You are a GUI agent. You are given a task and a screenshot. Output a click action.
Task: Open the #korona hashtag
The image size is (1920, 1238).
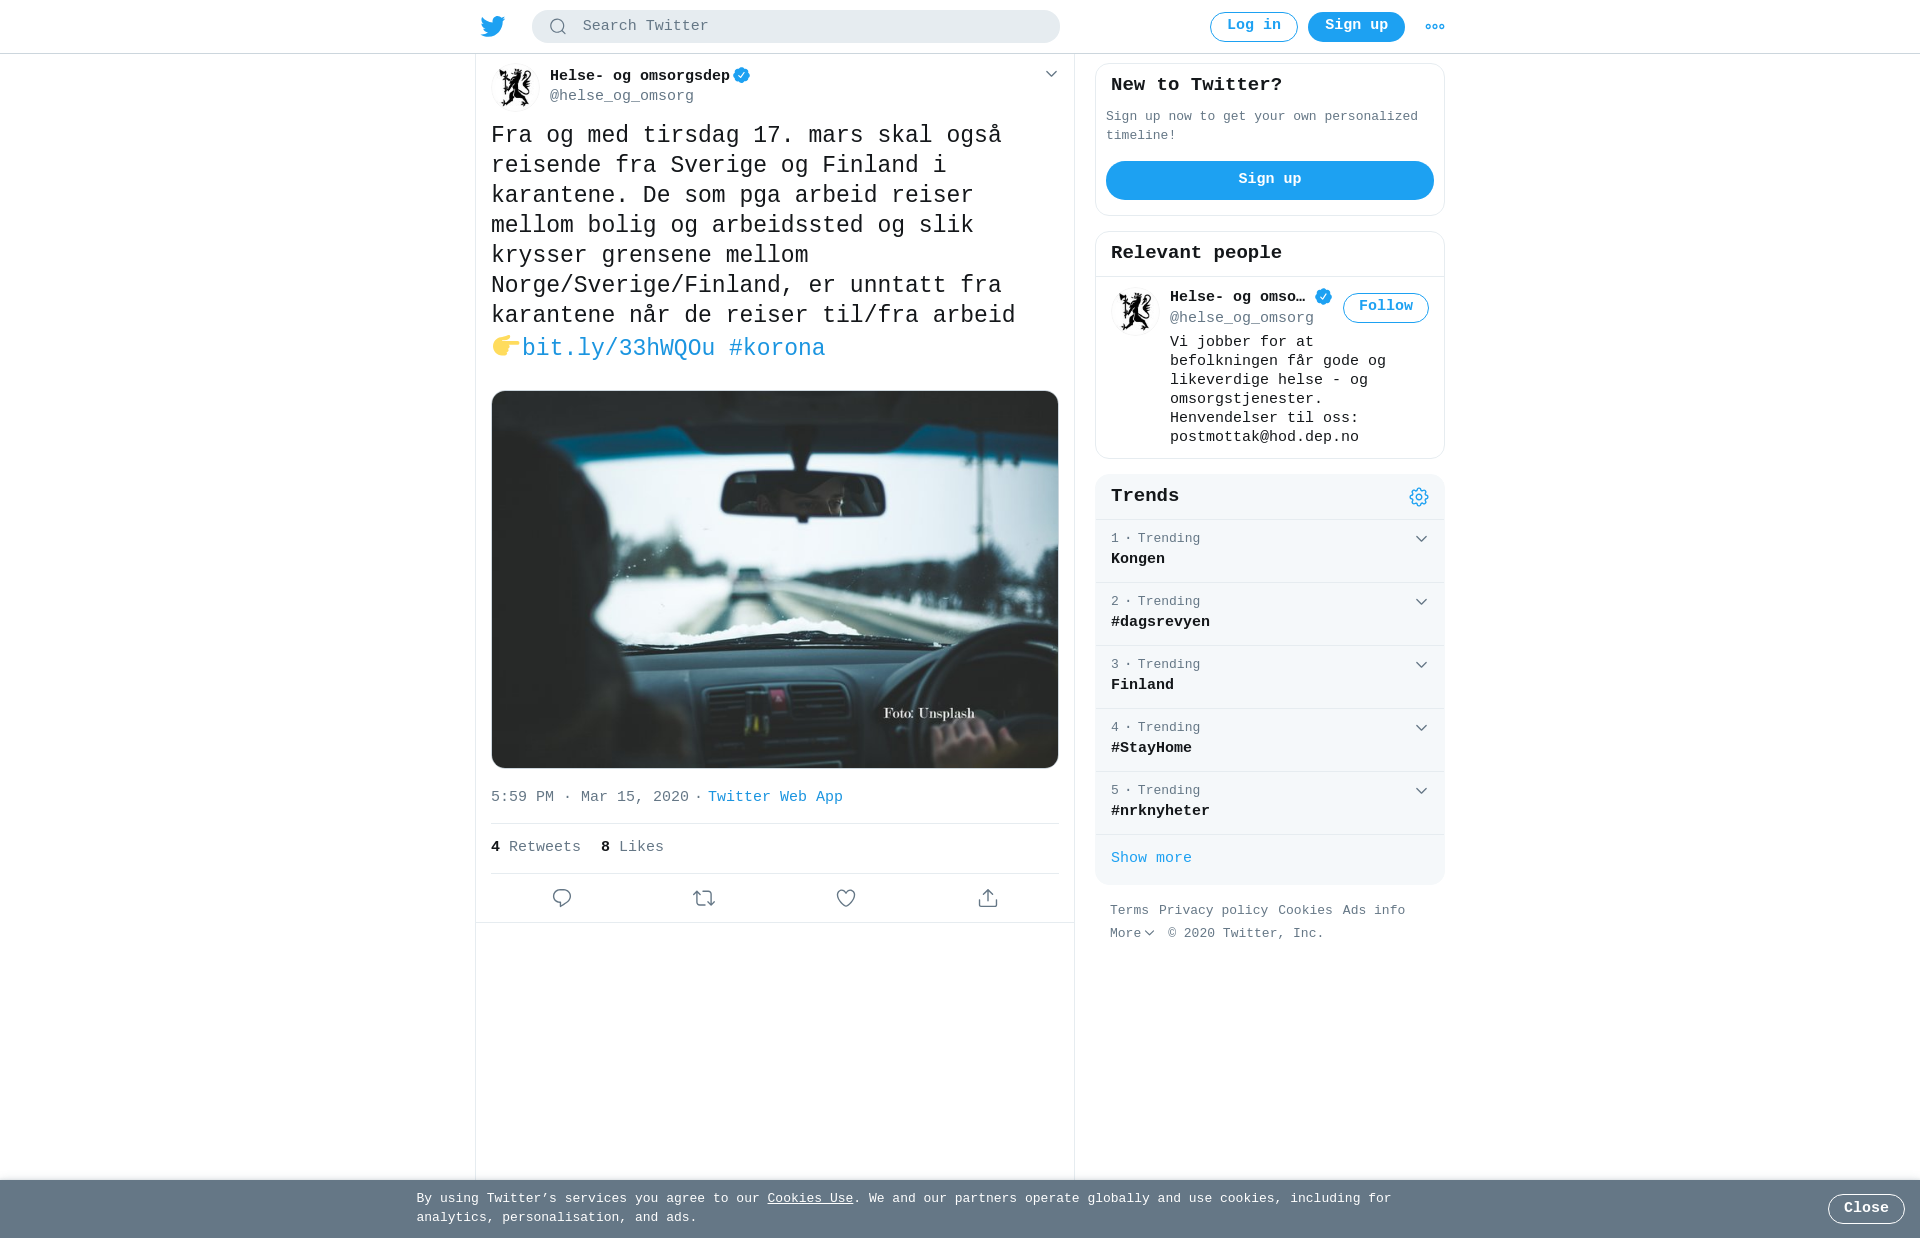pos(777,348)
